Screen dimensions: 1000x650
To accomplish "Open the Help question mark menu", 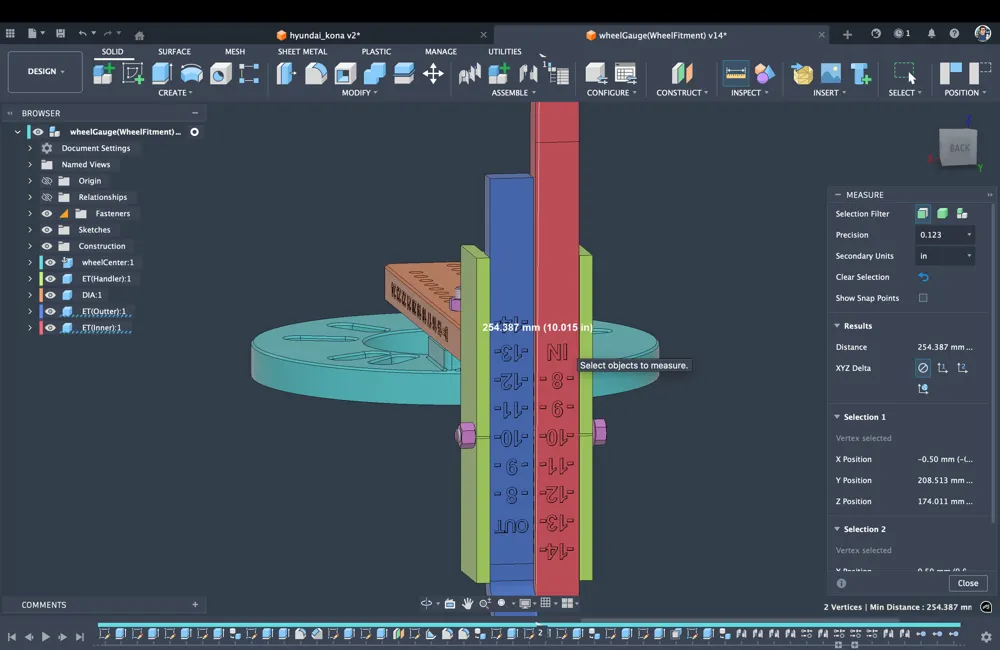I will click(954, 34).
